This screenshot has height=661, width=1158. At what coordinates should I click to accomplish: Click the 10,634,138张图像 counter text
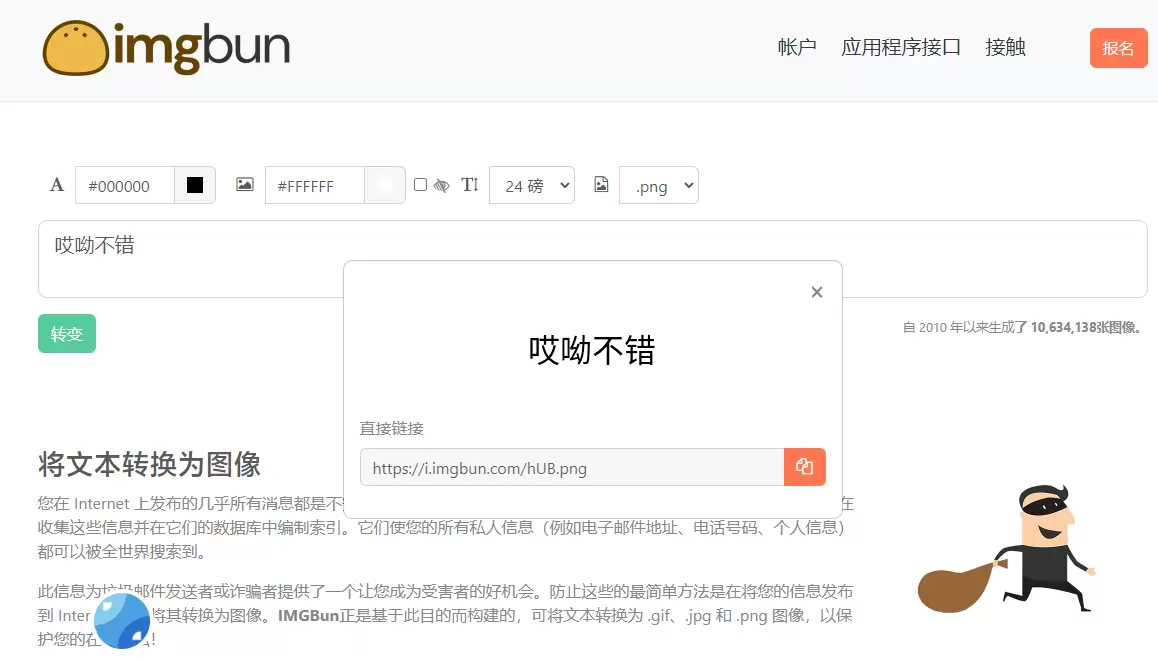pyautogui.click(x=1086, y=327)
